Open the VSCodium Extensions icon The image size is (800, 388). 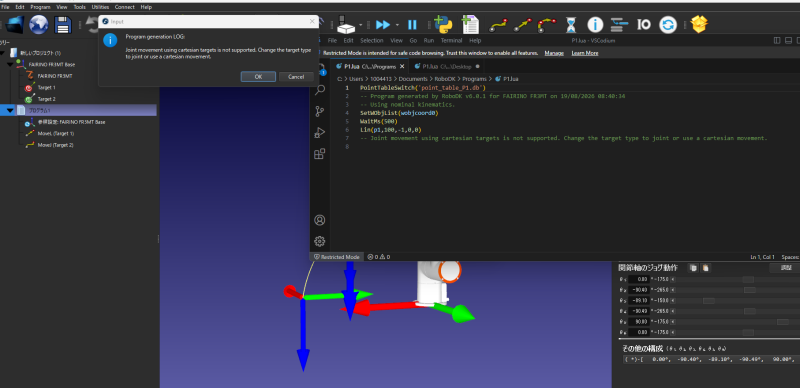[x=320, y=154]
